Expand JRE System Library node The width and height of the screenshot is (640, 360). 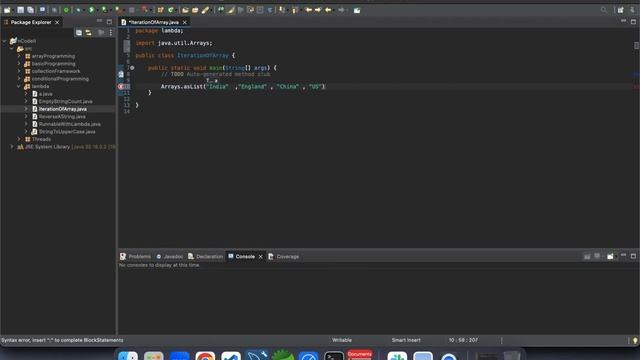click(12, 147)
